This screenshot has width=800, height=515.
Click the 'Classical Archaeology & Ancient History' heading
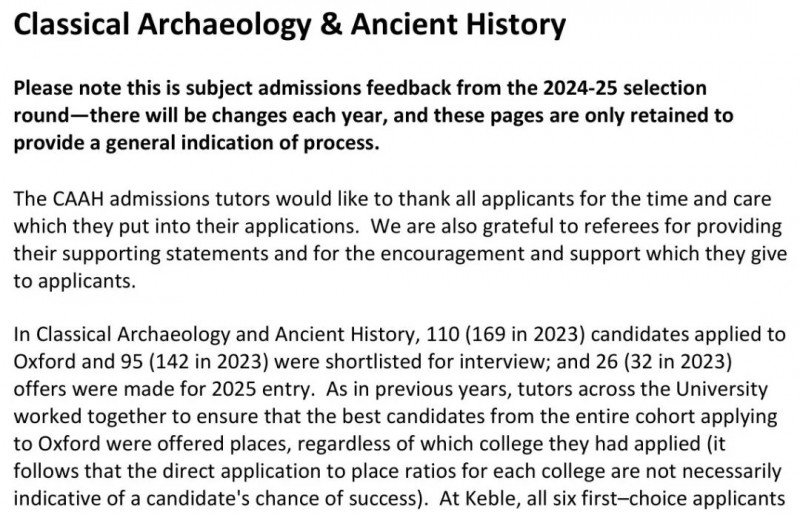point(289,25)
